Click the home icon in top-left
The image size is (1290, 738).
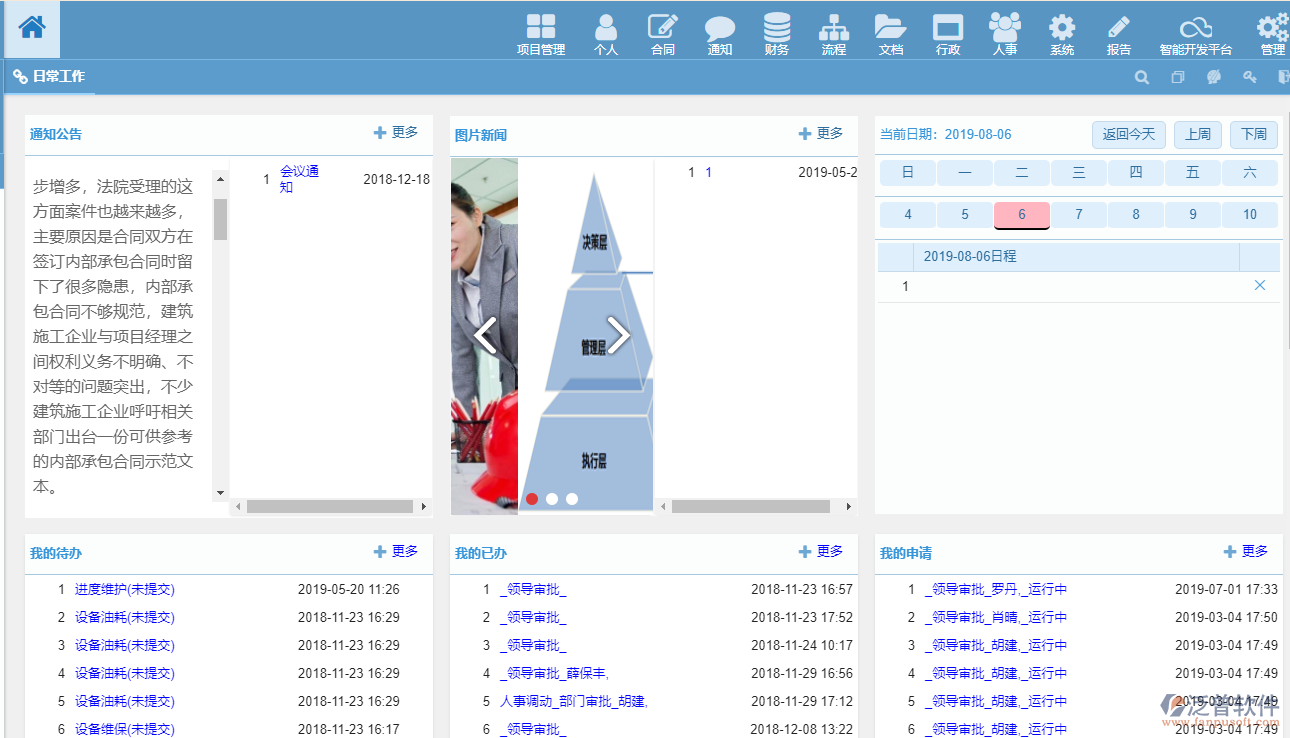pyautogui.click(x=32, y=28)
